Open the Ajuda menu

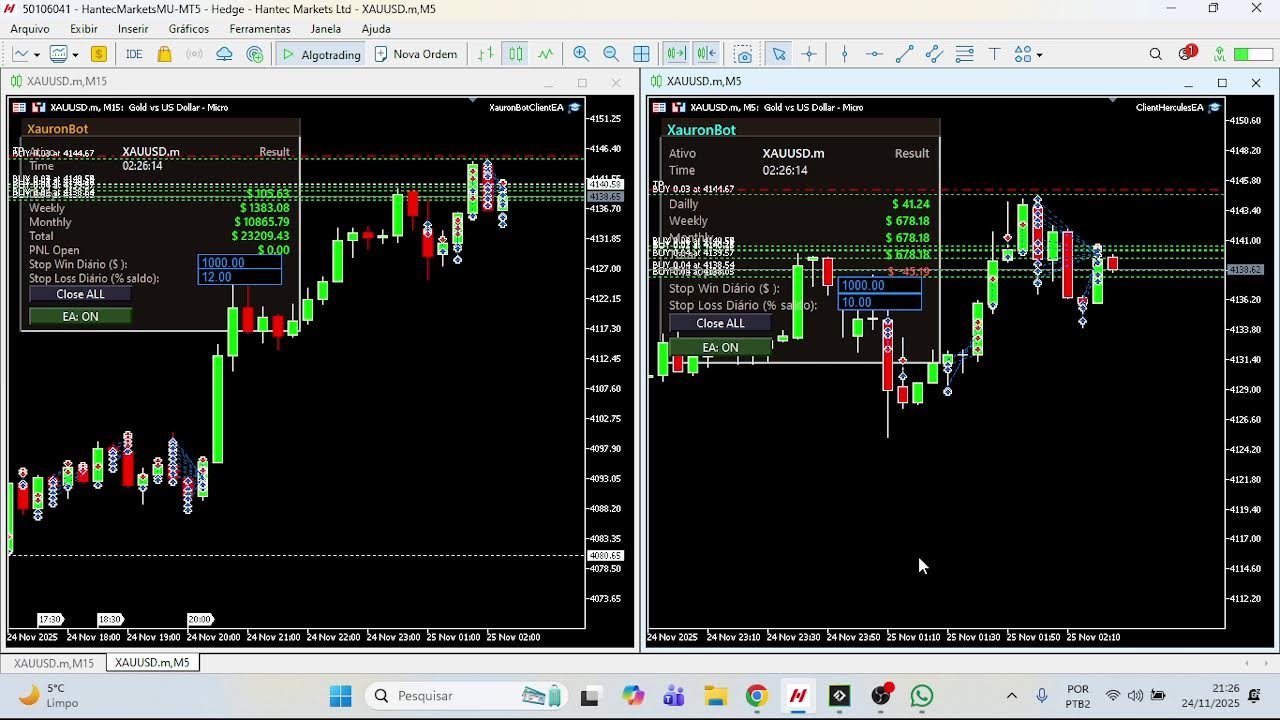click(376, 29)
